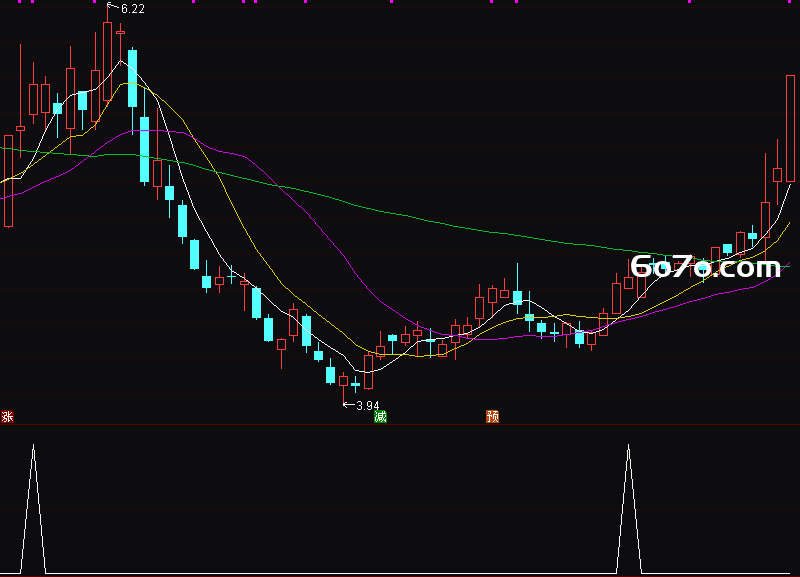Click the highest candle beside 6.22

(x=107, y=56)
